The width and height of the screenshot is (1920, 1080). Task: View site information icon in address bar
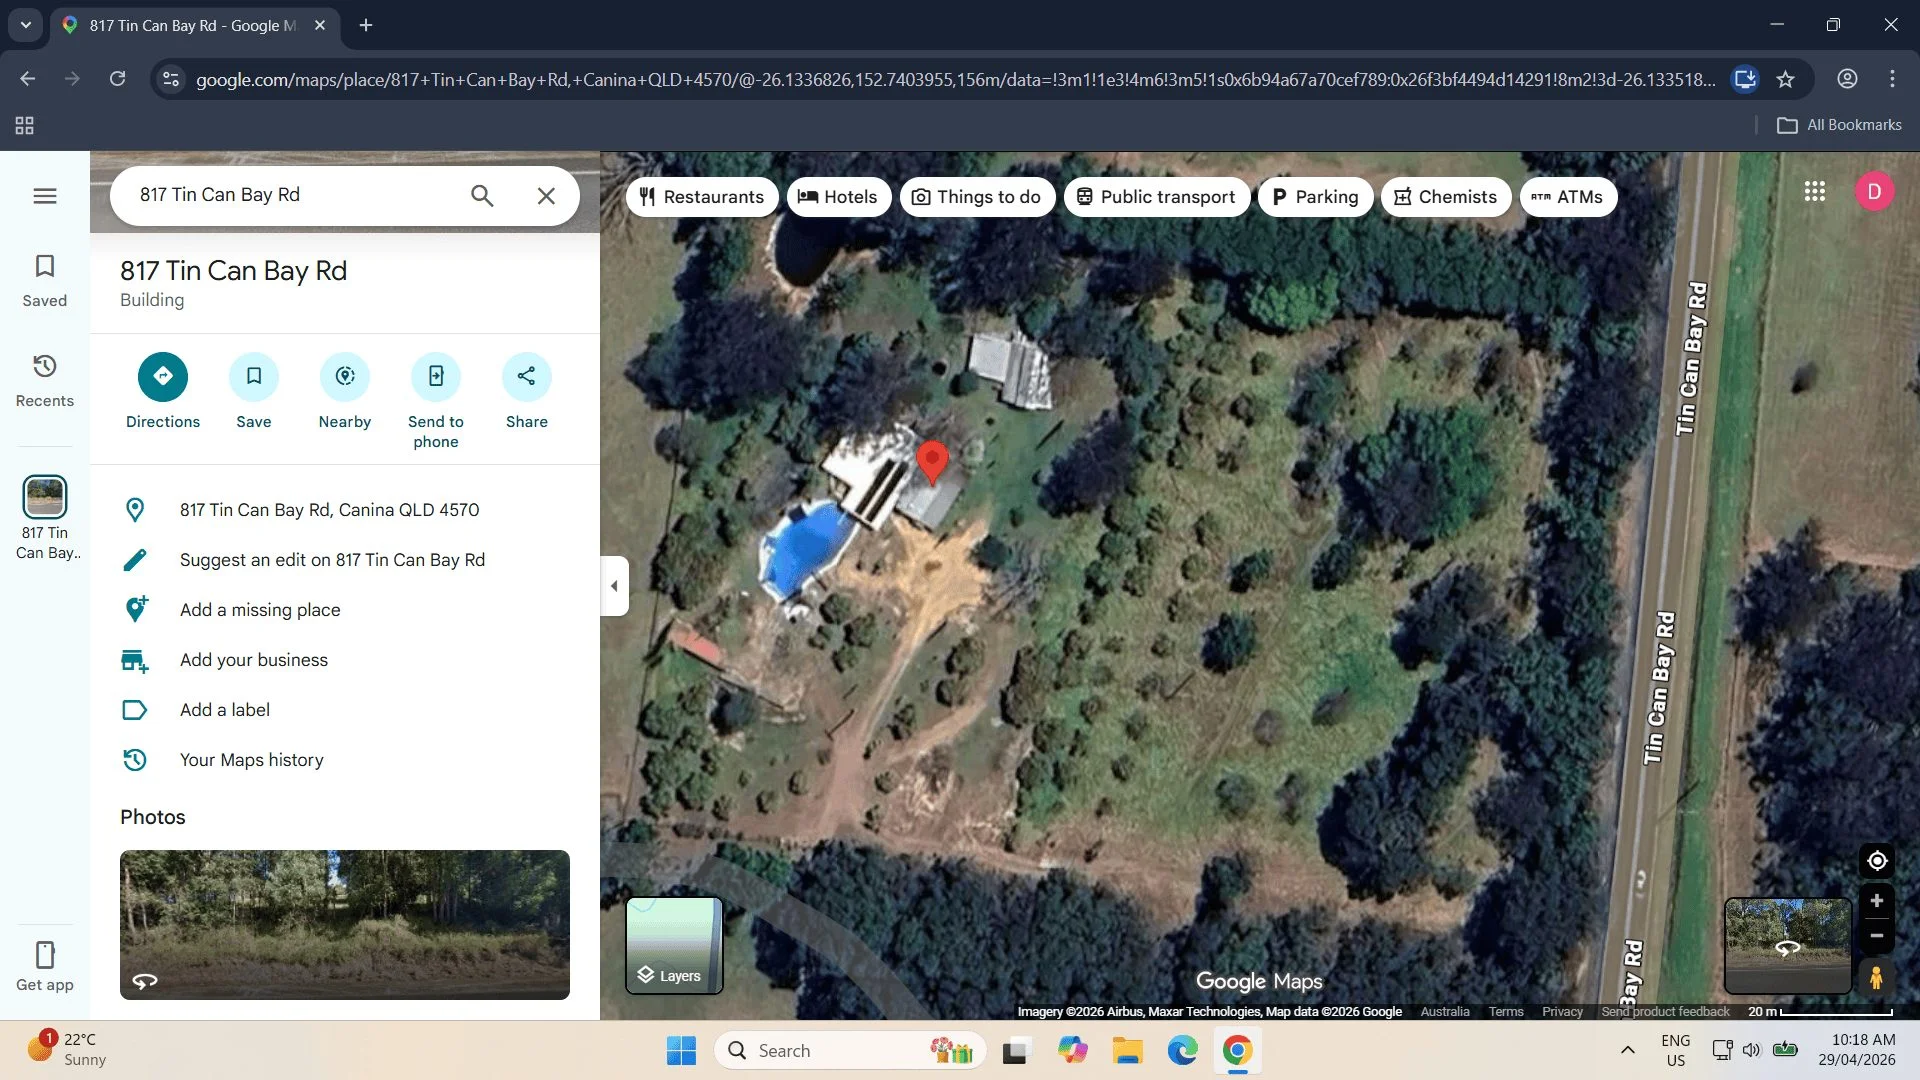(x=171, y=79)
